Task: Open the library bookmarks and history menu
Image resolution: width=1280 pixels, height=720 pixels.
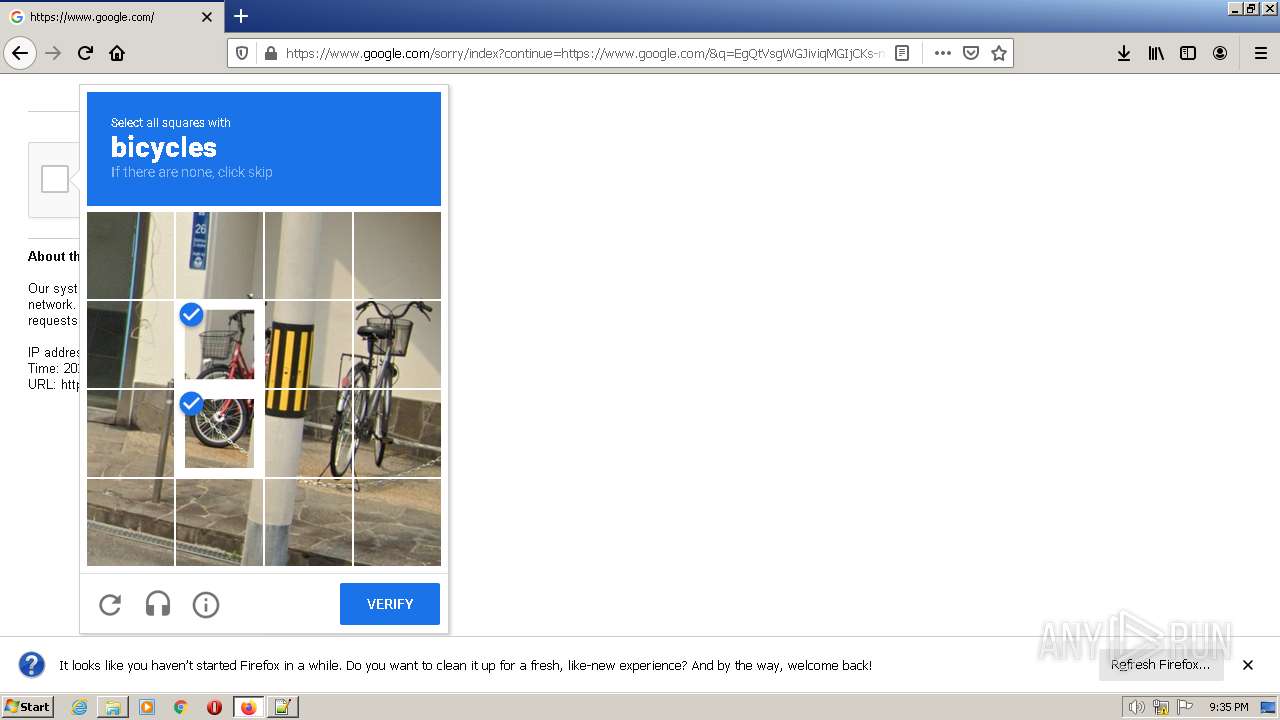Action: (x=1156, y=53)
